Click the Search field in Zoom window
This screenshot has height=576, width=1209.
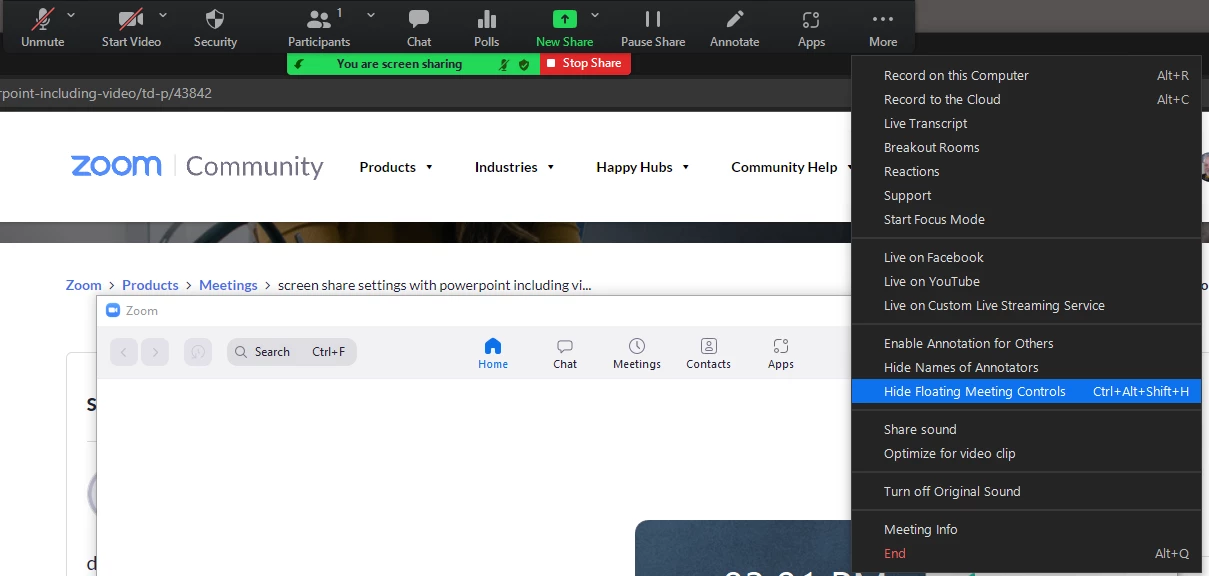292,352
